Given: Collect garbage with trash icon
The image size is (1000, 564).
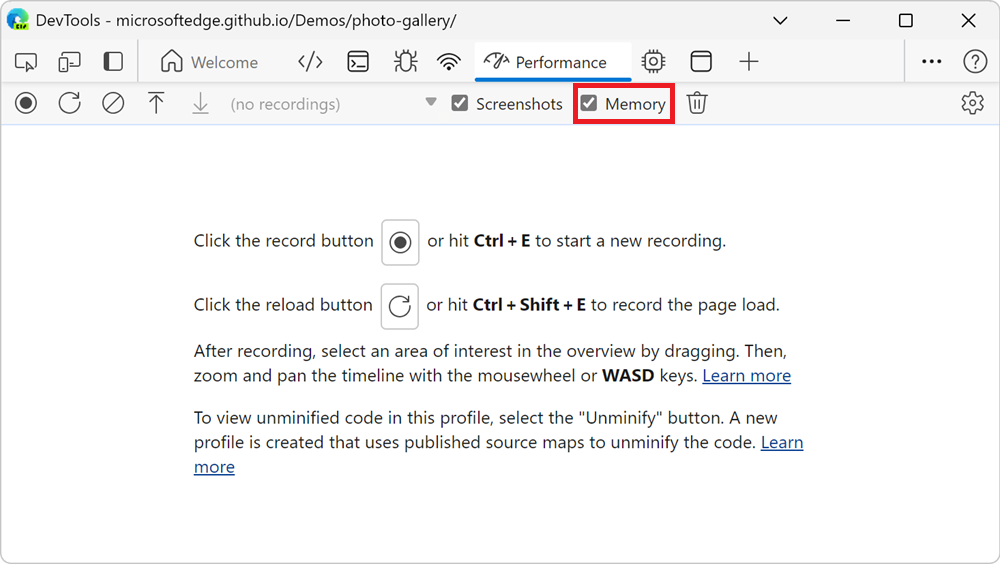Looking at the screenshot, I should point(697,103).
